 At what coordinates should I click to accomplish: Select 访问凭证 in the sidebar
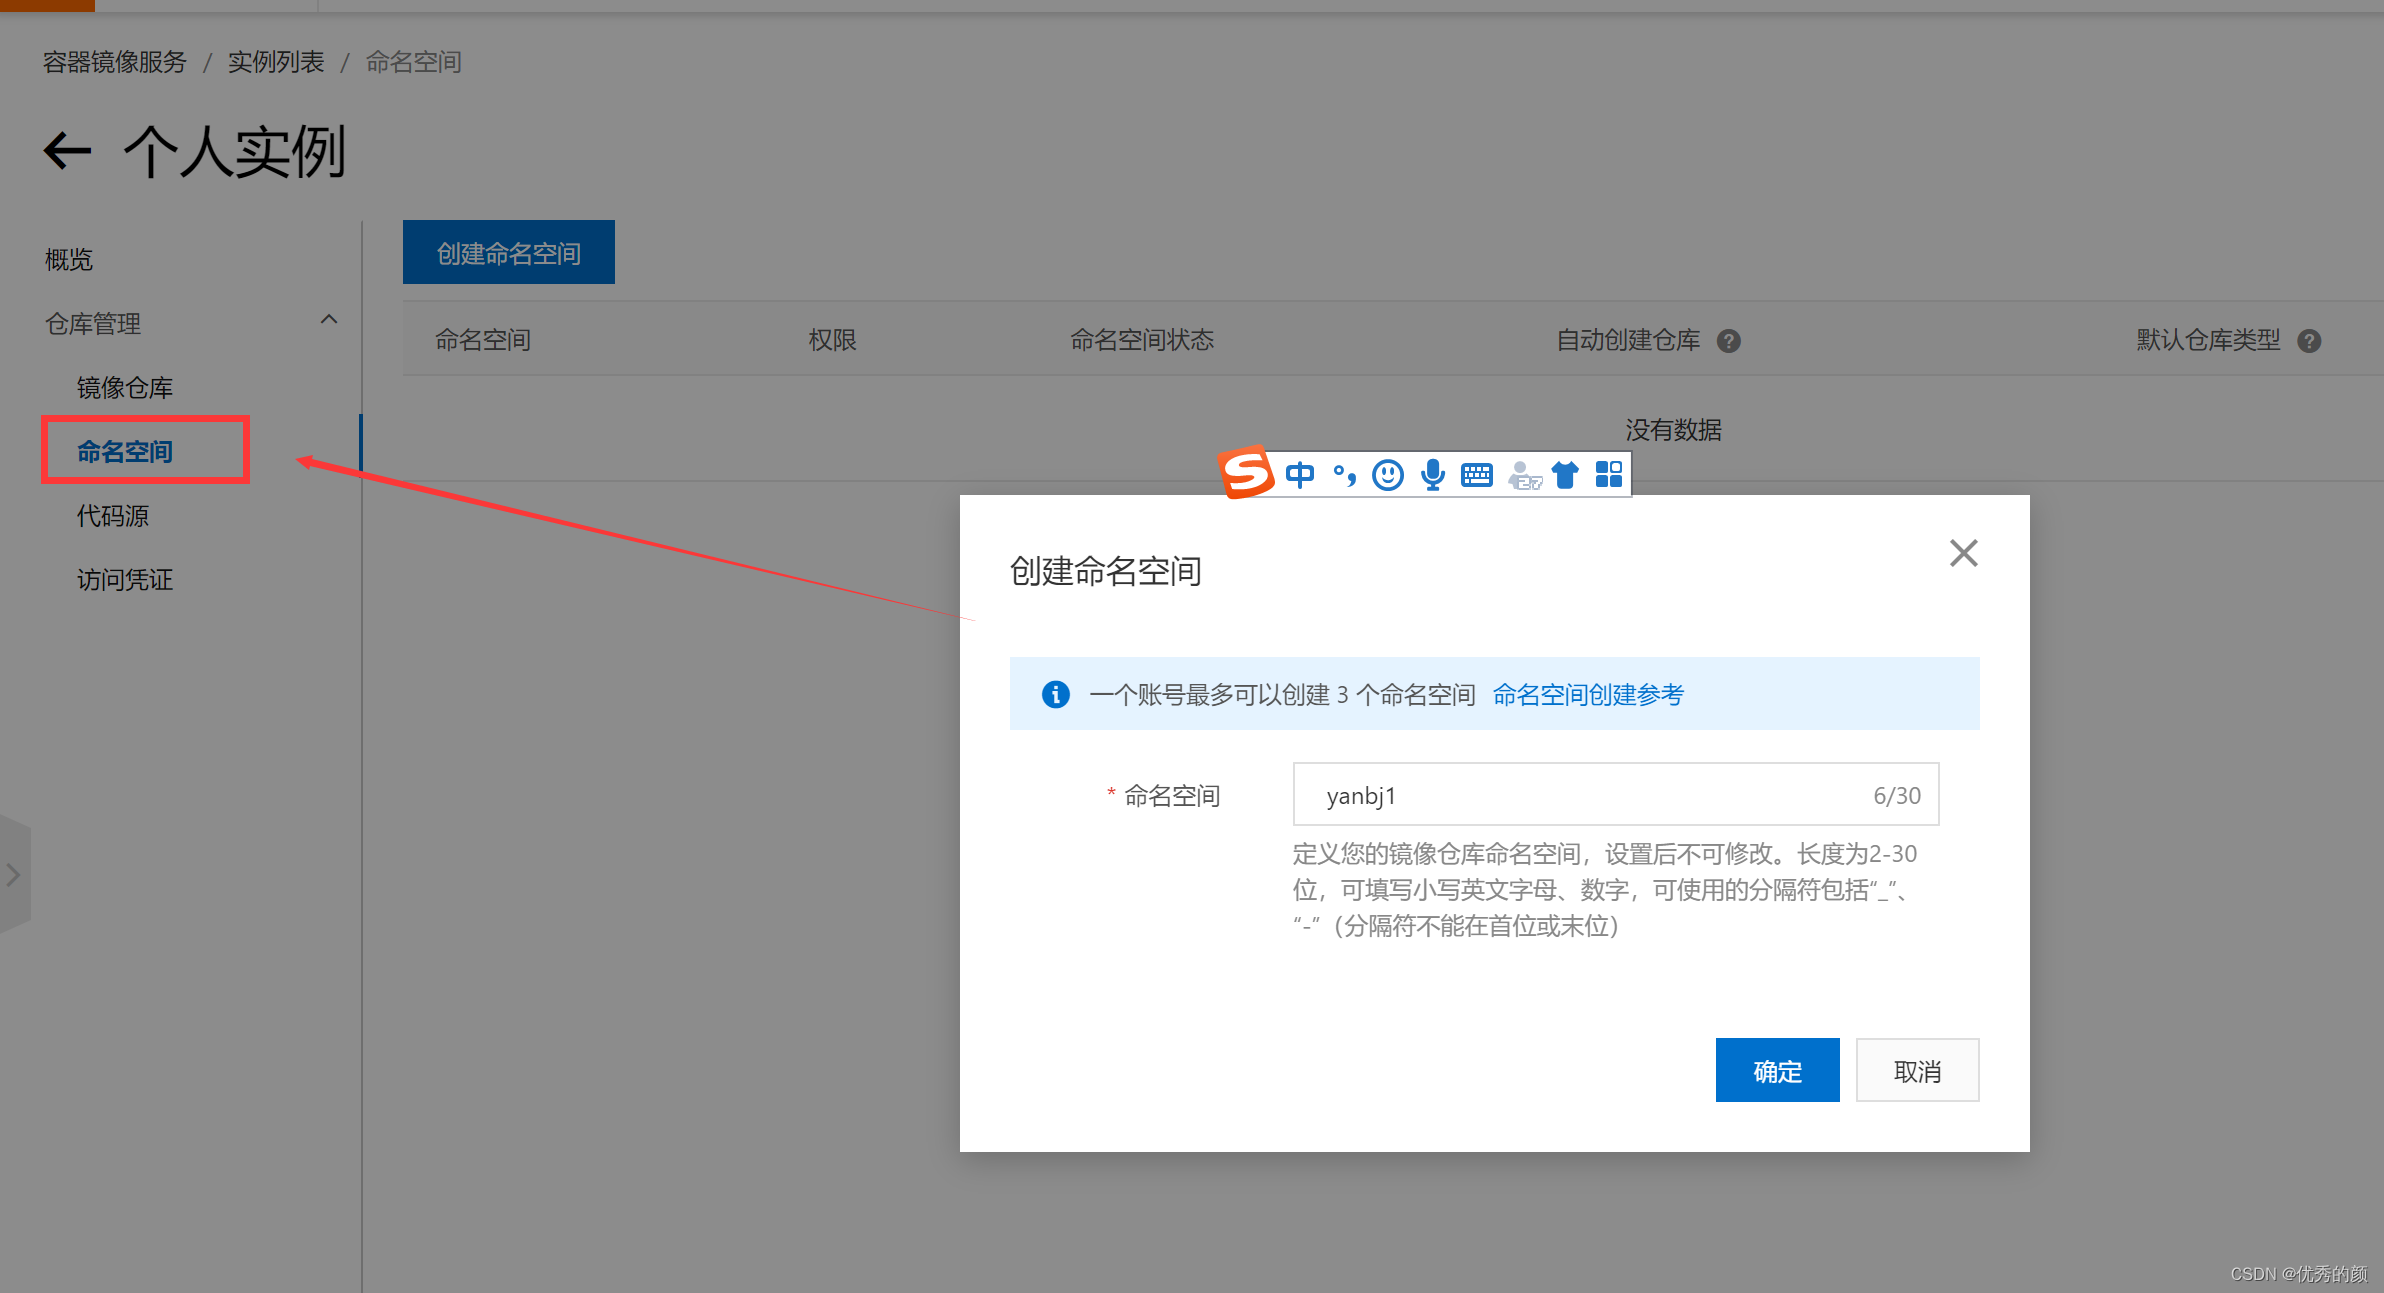125,580
